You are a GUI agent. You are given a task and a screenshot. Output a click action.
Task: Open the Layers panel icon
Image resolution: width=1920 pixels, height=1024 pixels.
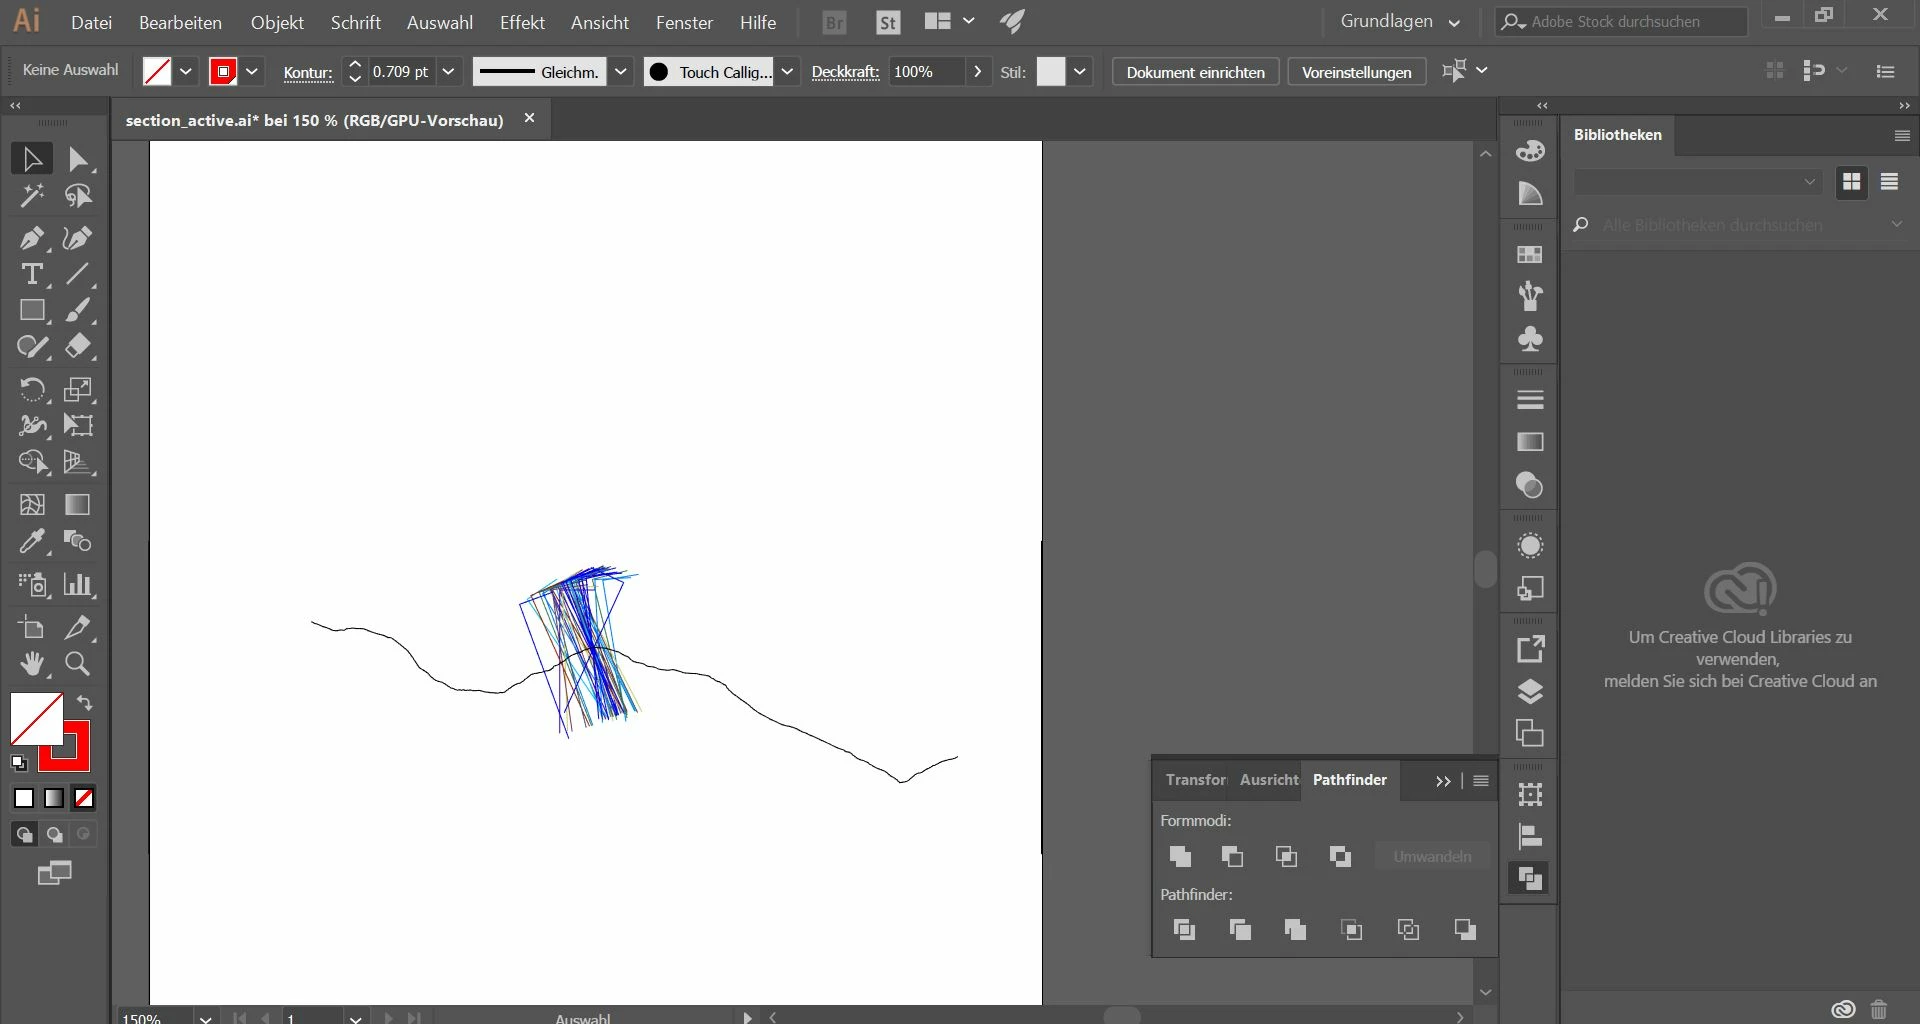[x=1530, y=692]
